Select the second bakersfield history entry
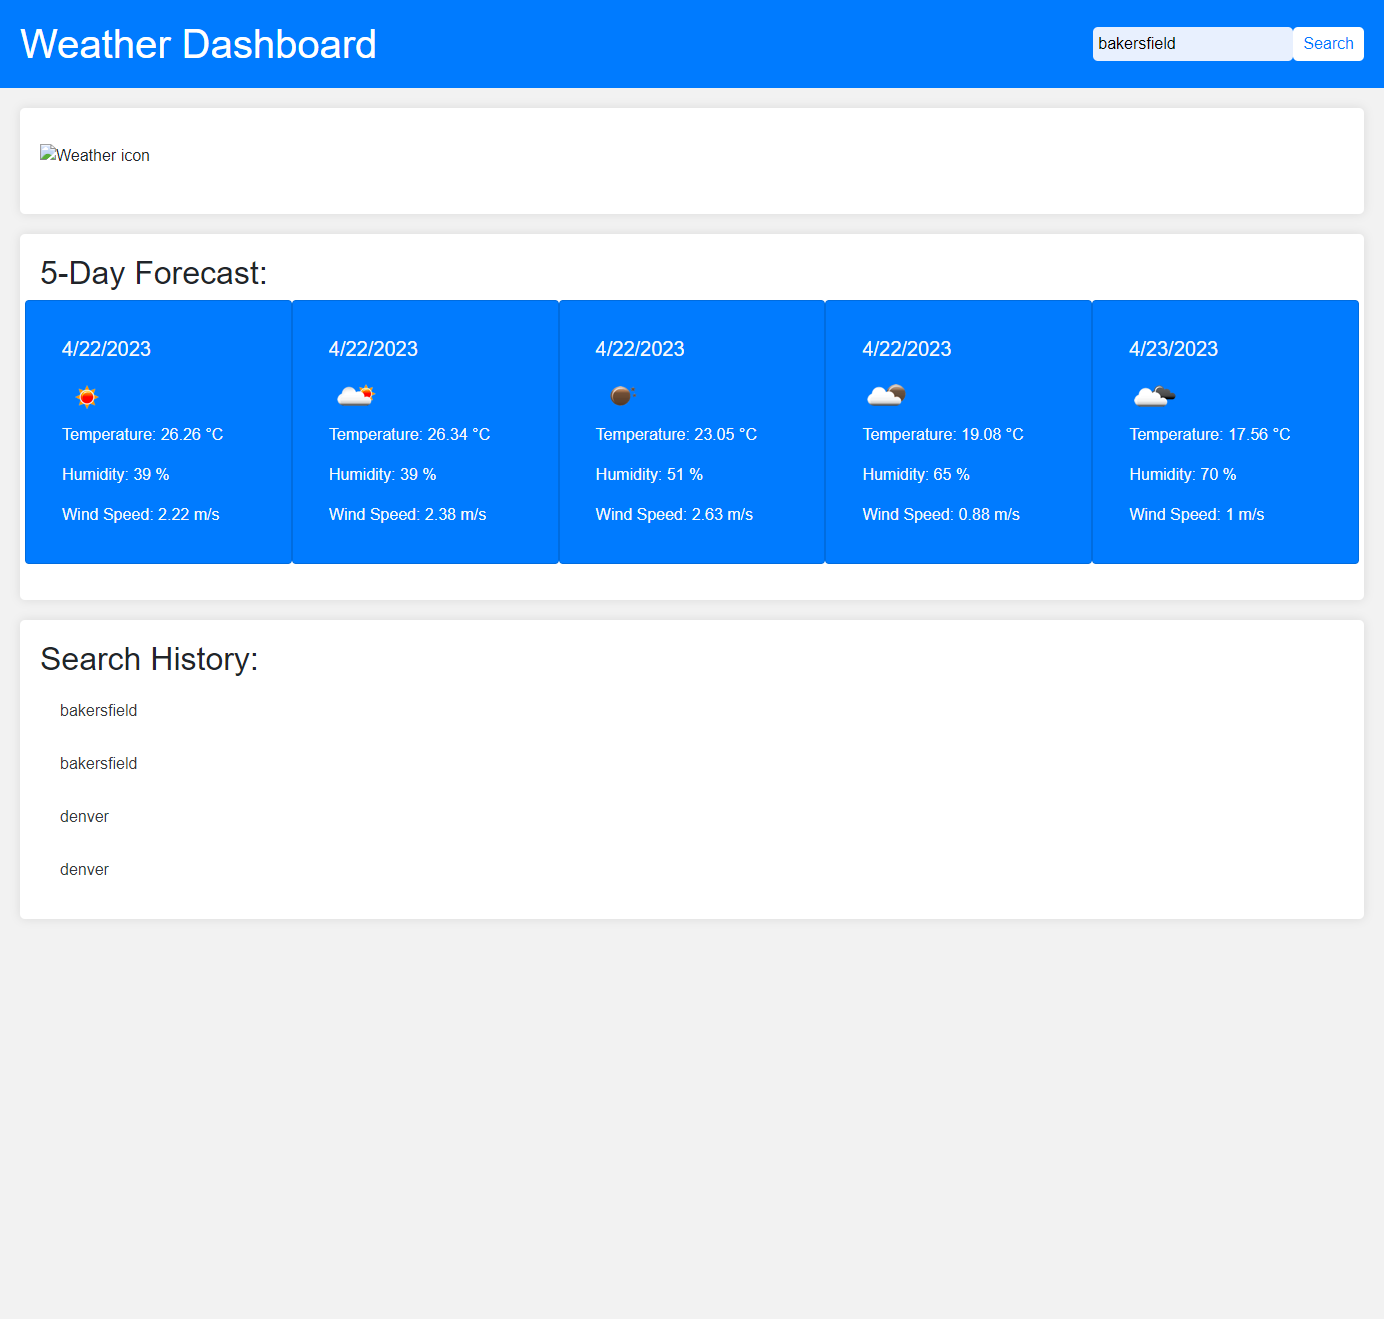This screenshot has width=1384, height=1319. pos(98,763)
